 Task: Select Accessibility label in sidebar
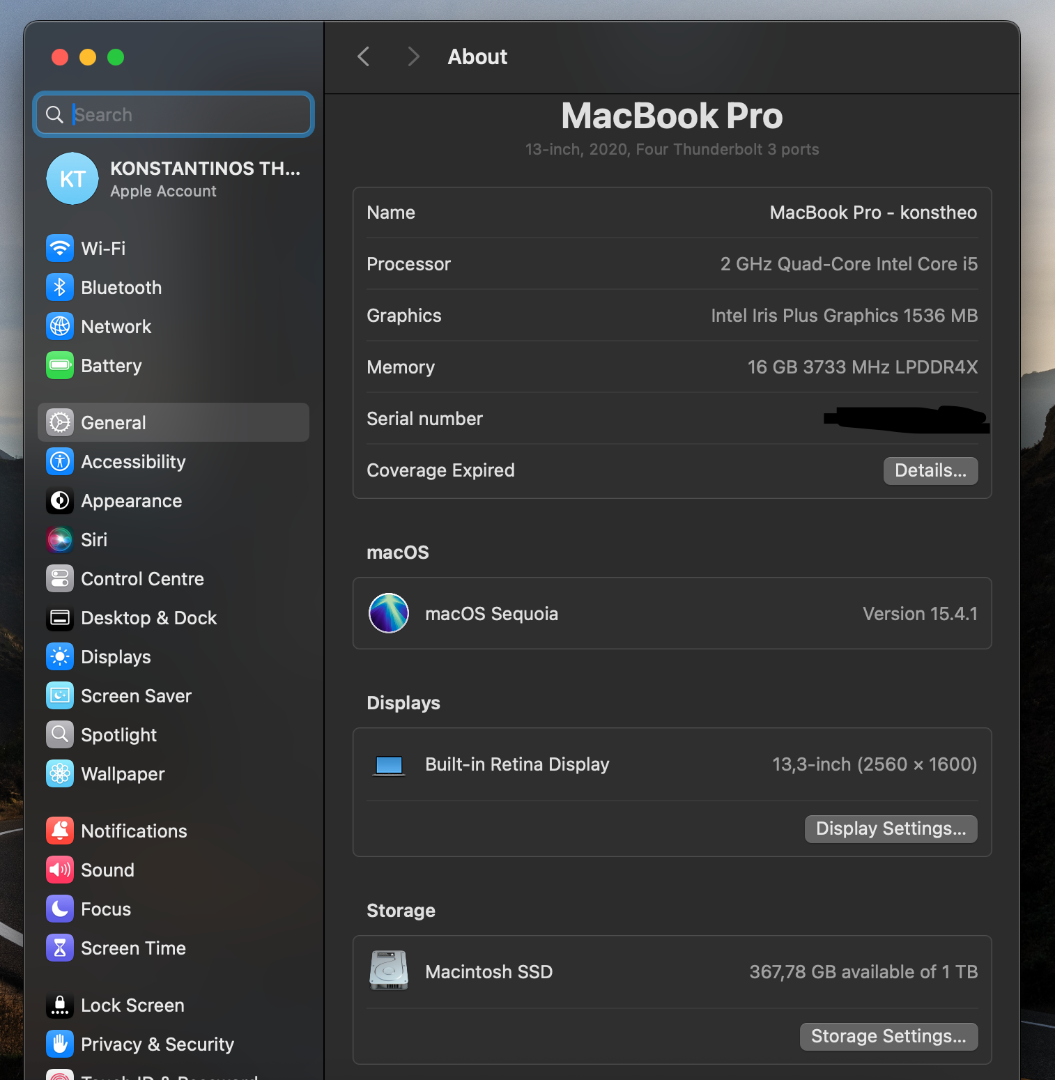pos(134,461)
